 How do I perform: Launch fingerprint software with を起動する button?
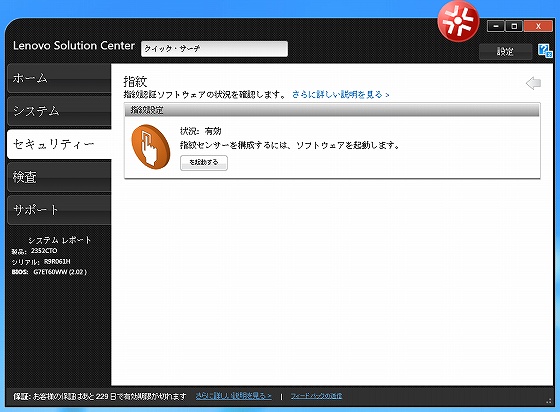(x=204, y=163)
